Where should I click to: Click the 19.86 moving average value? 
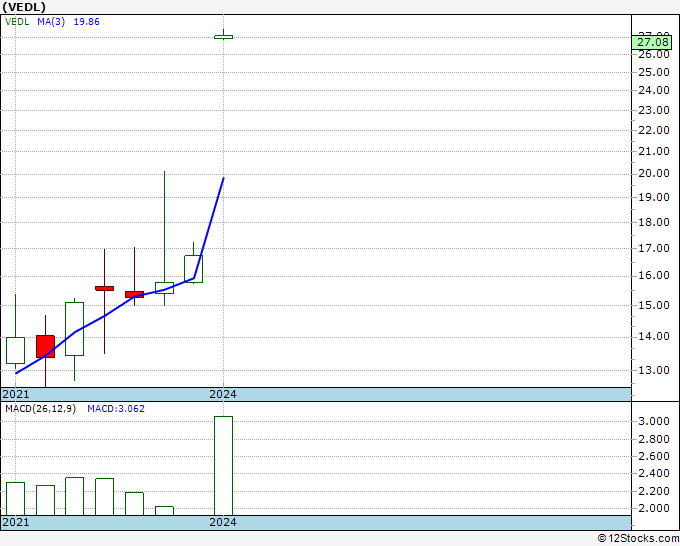tap(87, 22)
